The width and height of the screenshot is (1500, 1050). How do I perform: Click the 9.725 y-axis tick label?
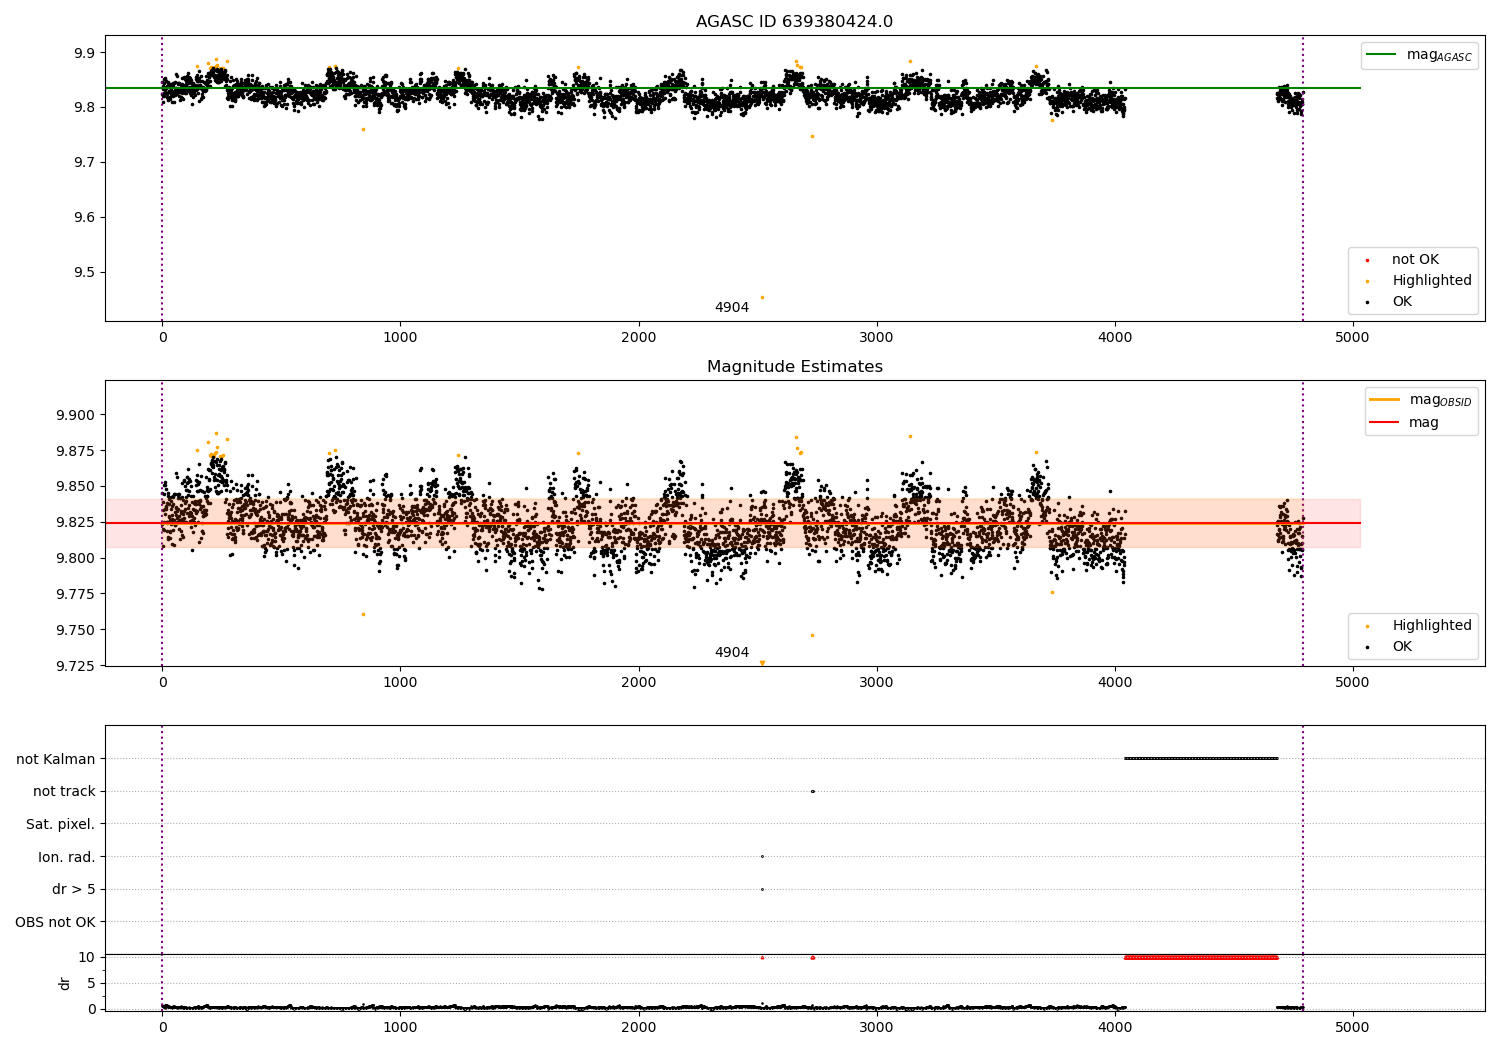pyautogui.click(x=75, y=666)
